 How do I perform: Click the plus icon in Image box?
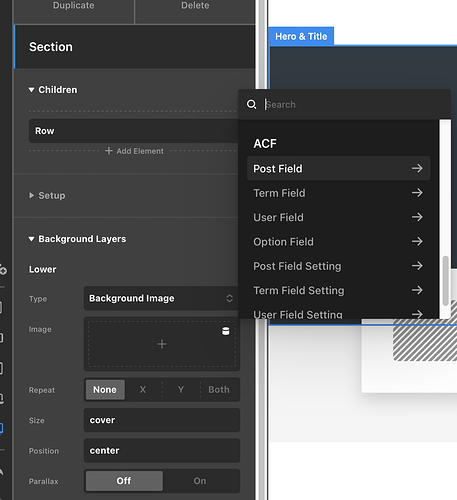coord(162,344)
